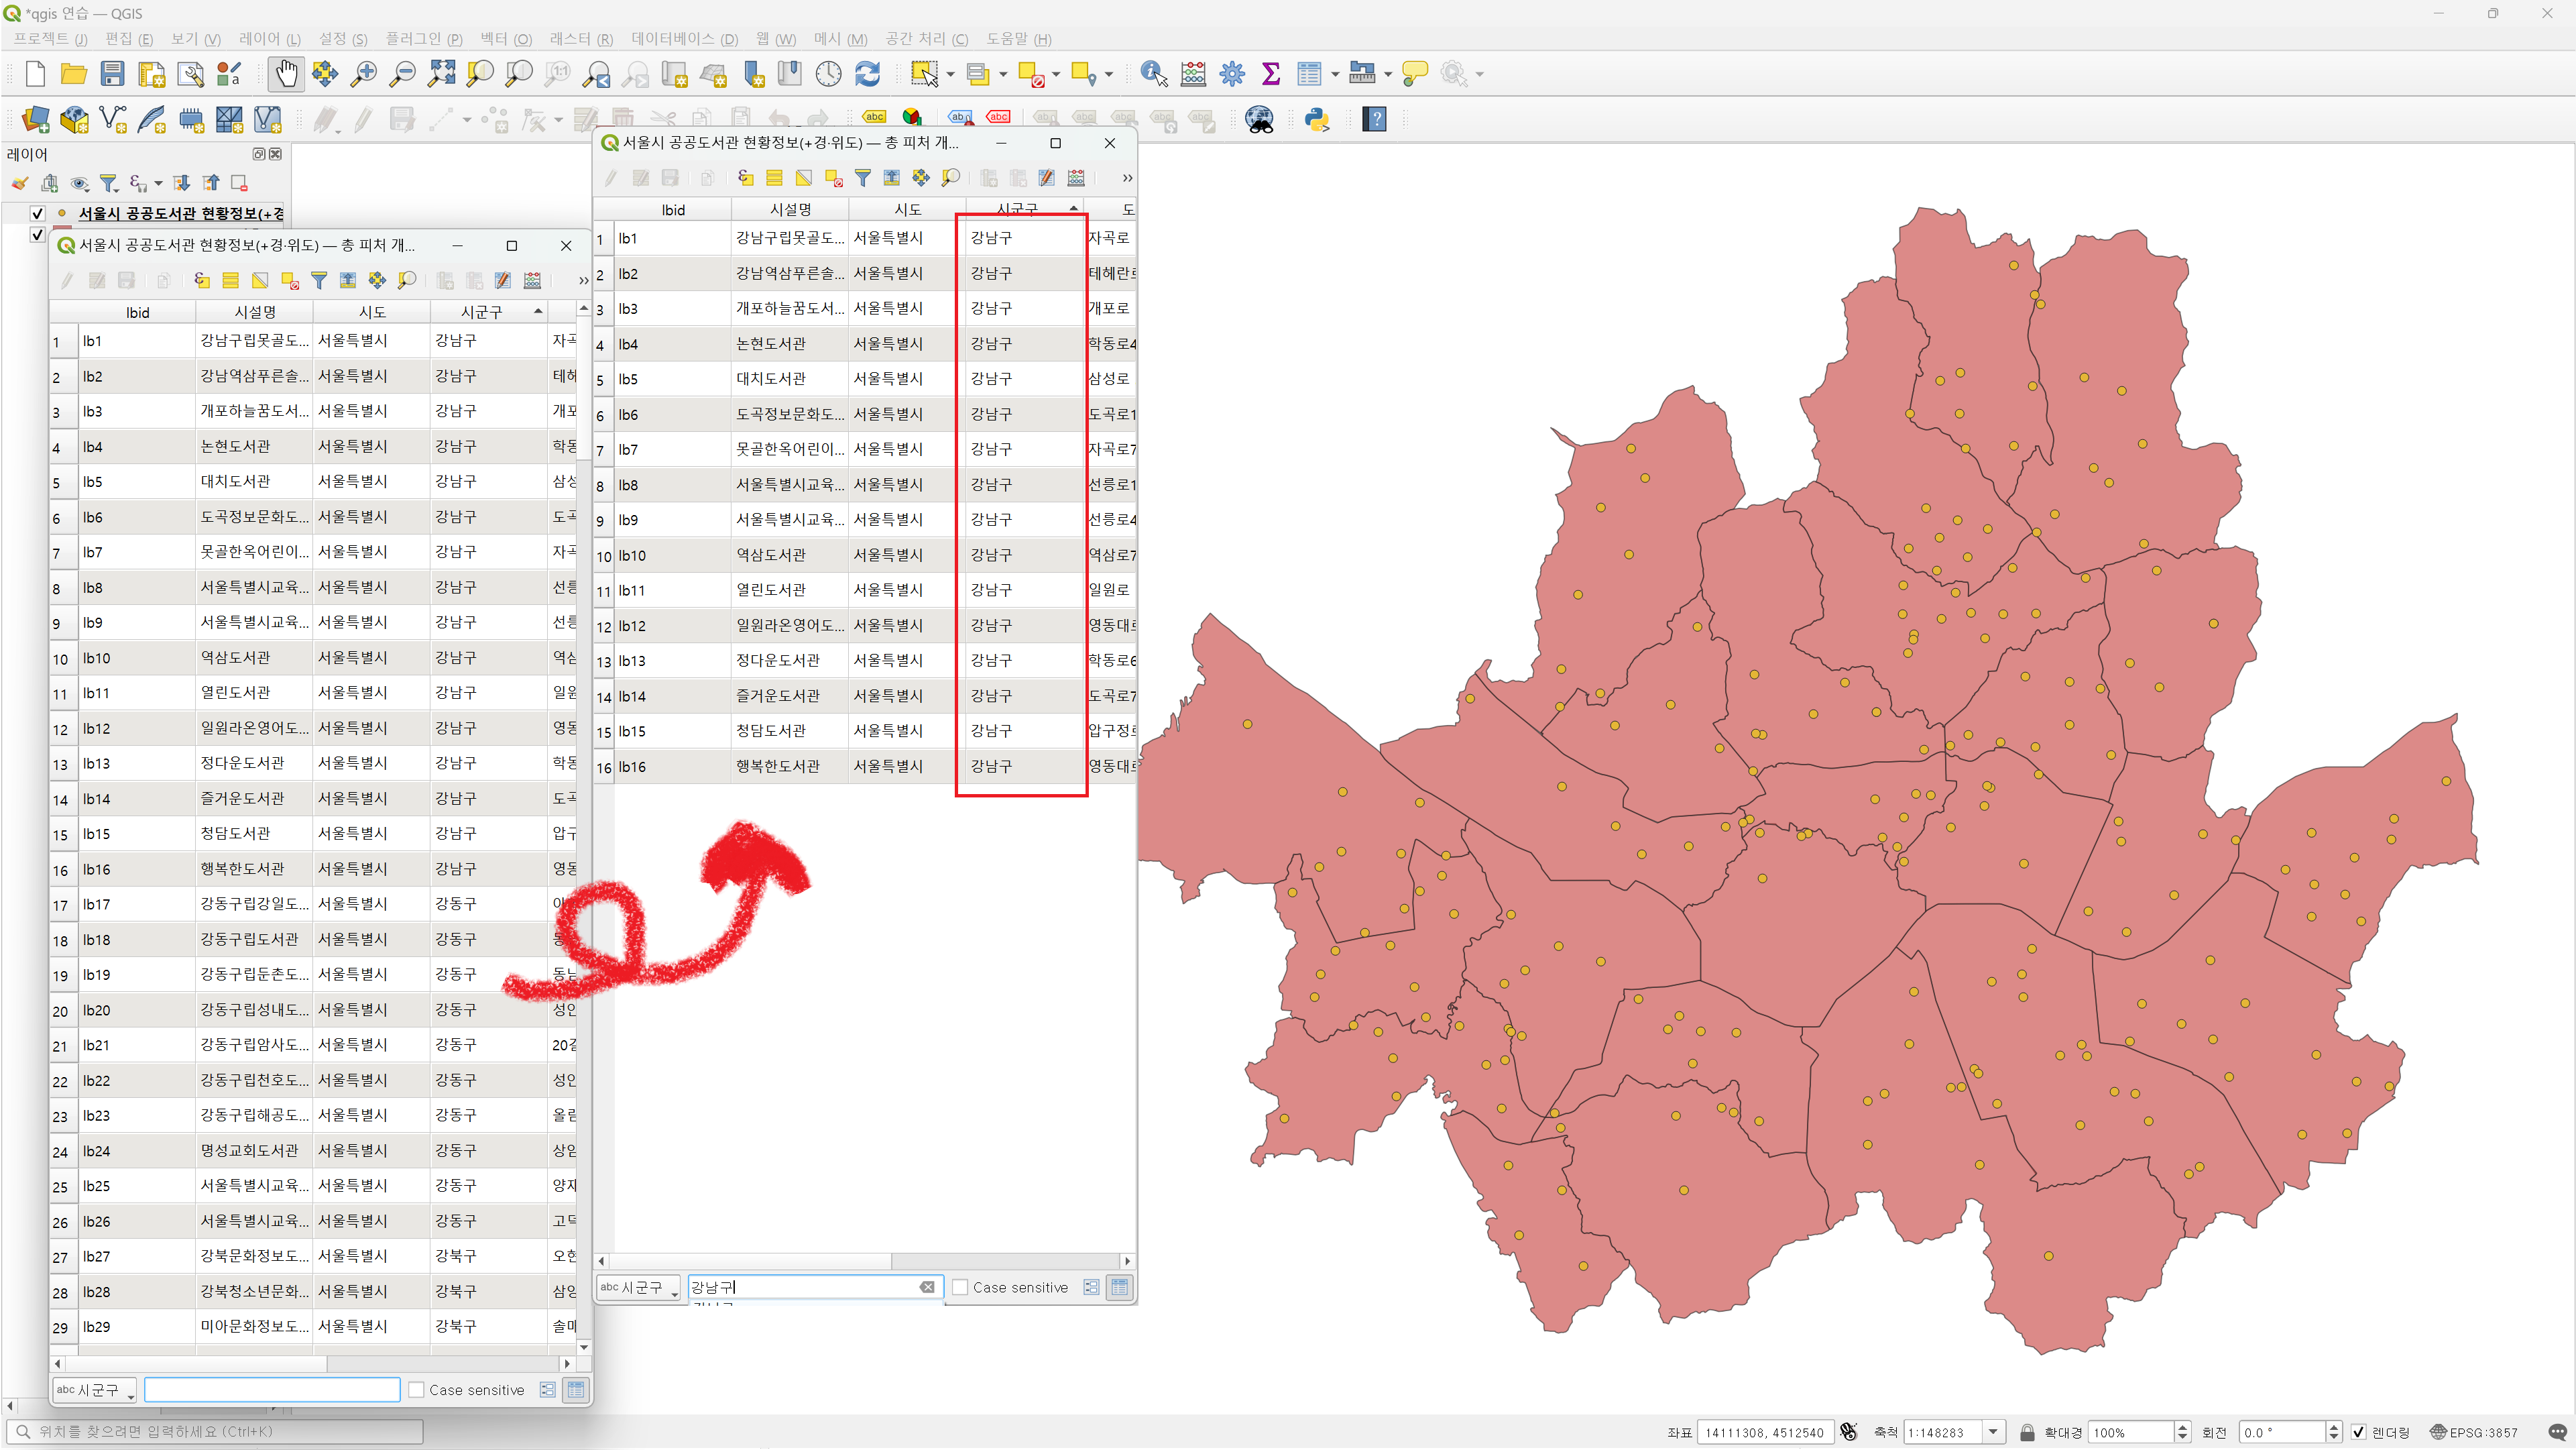This screenshot has height=1450, width=2576.
Task: Click the Zoom In magnifier tool
Action: [364, 74]
